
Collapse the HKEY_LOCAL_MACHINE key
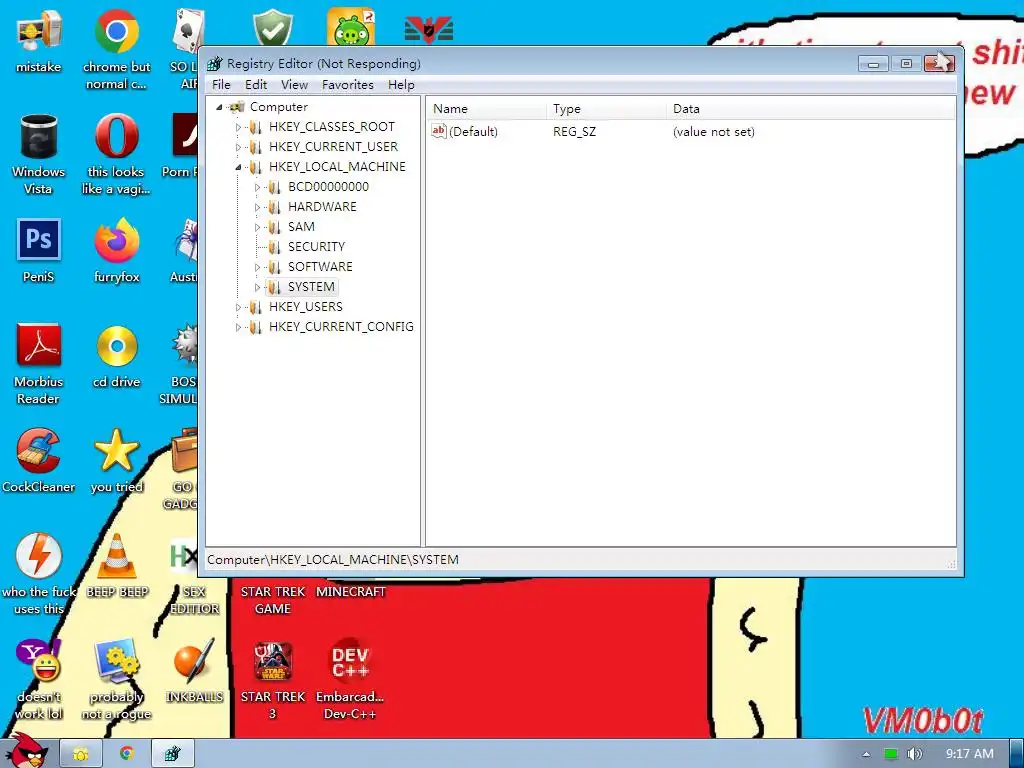click(238, 167)
